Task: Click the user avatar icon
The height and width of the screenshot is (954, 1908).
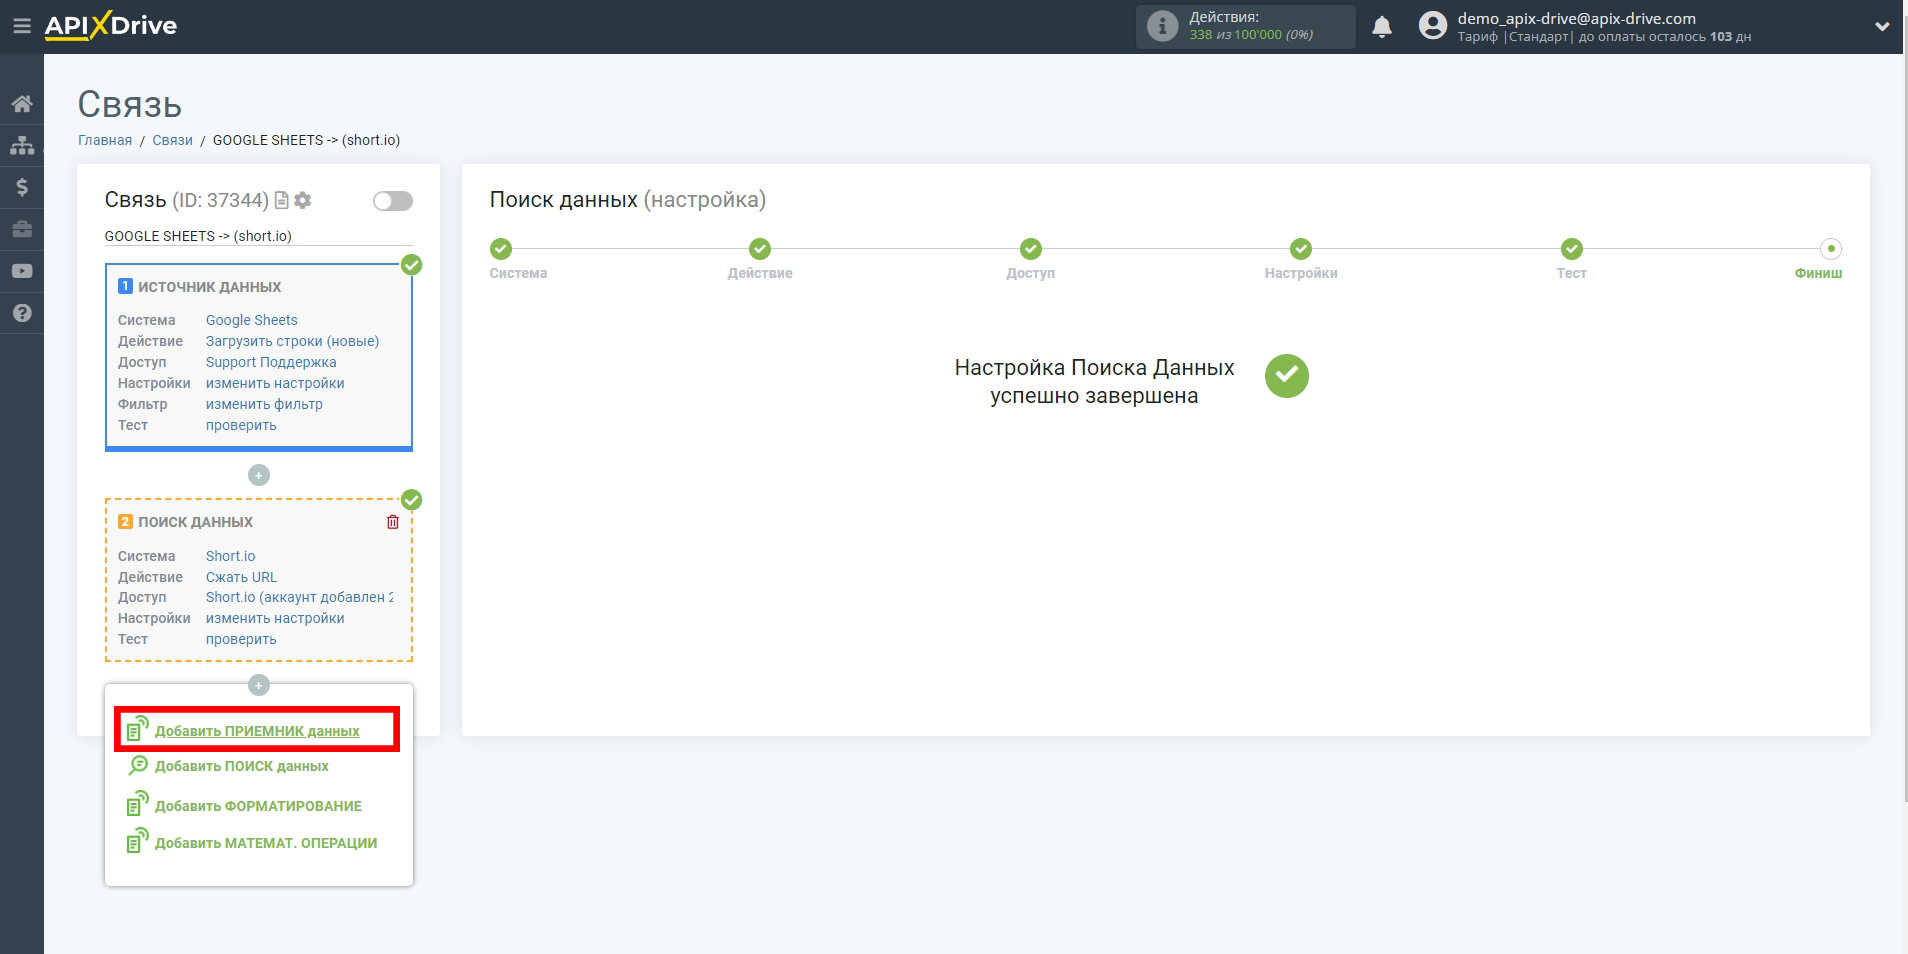Action: [x=1433, y=26]
